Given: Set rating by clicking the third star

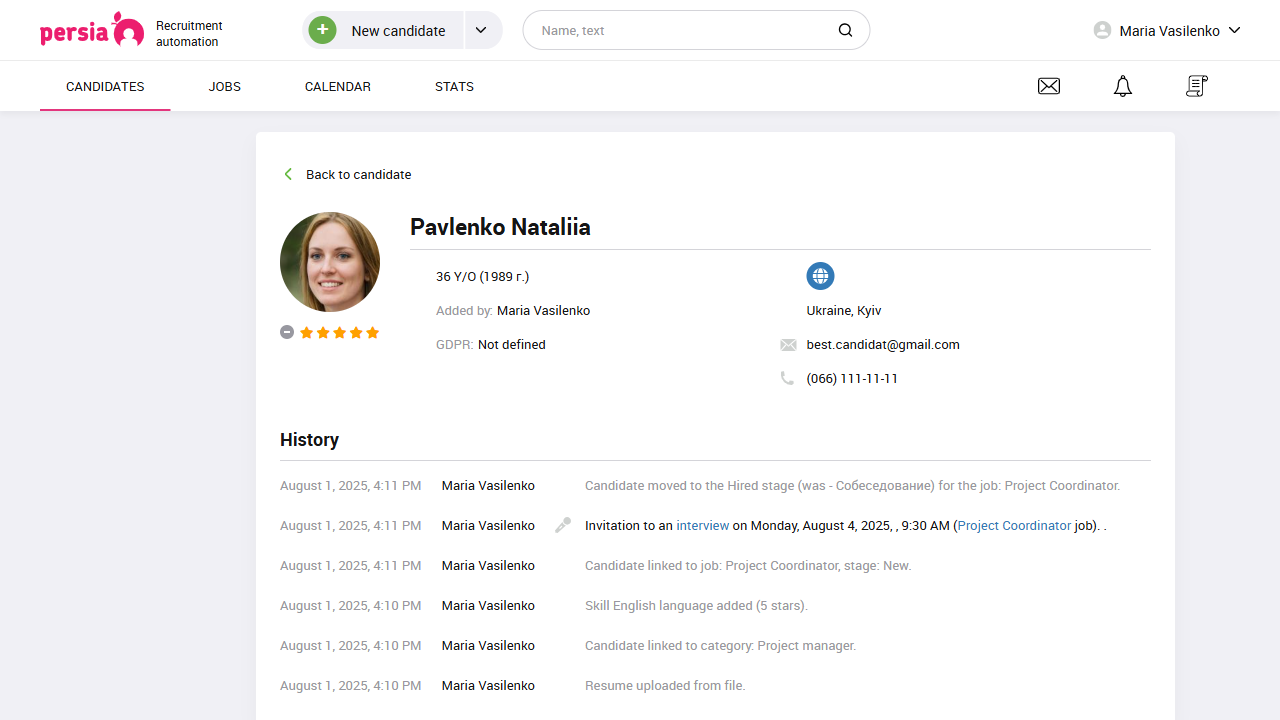Looking at the screenshot, I should (x=339, y=332).
